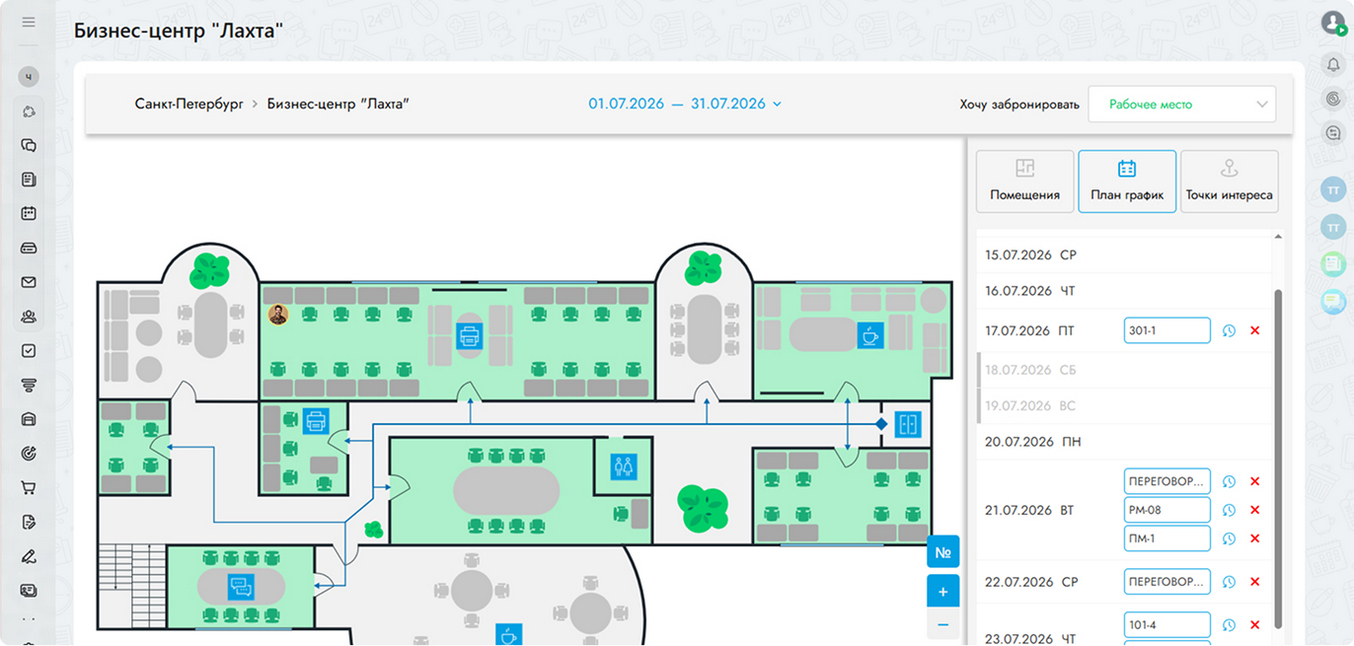The image size is (1354, 646).
Task: Zoom in with the plus button on the map
Action: [x=943, y=592]
